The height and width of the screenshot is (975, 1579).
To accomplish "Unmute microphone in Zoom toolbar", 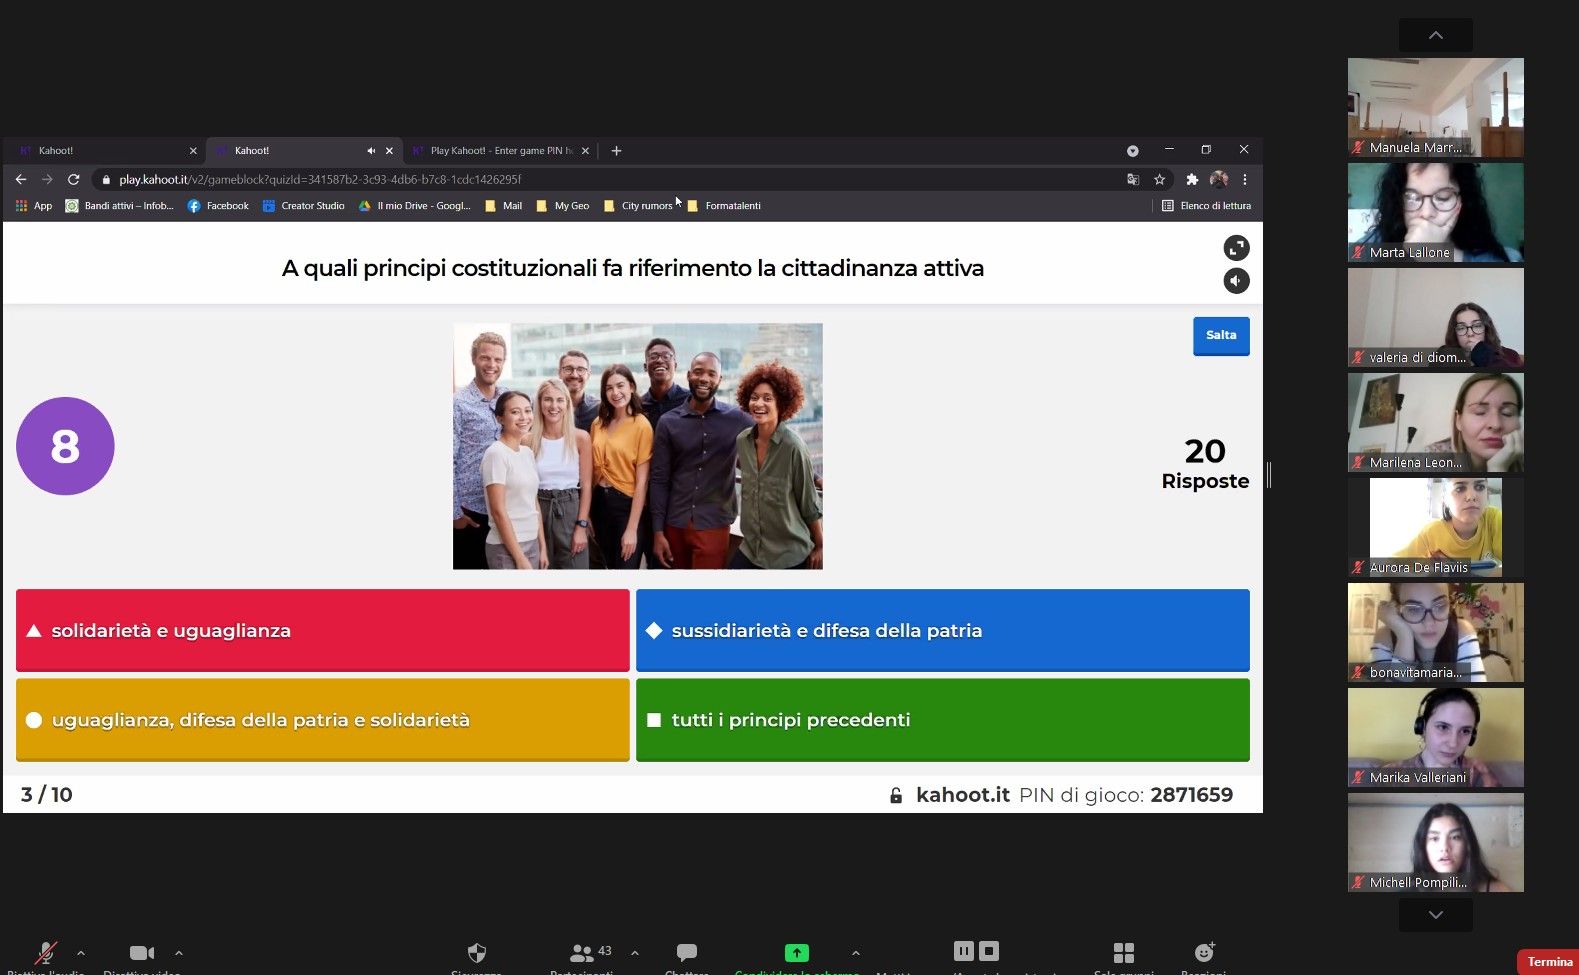I will point(45,953).
